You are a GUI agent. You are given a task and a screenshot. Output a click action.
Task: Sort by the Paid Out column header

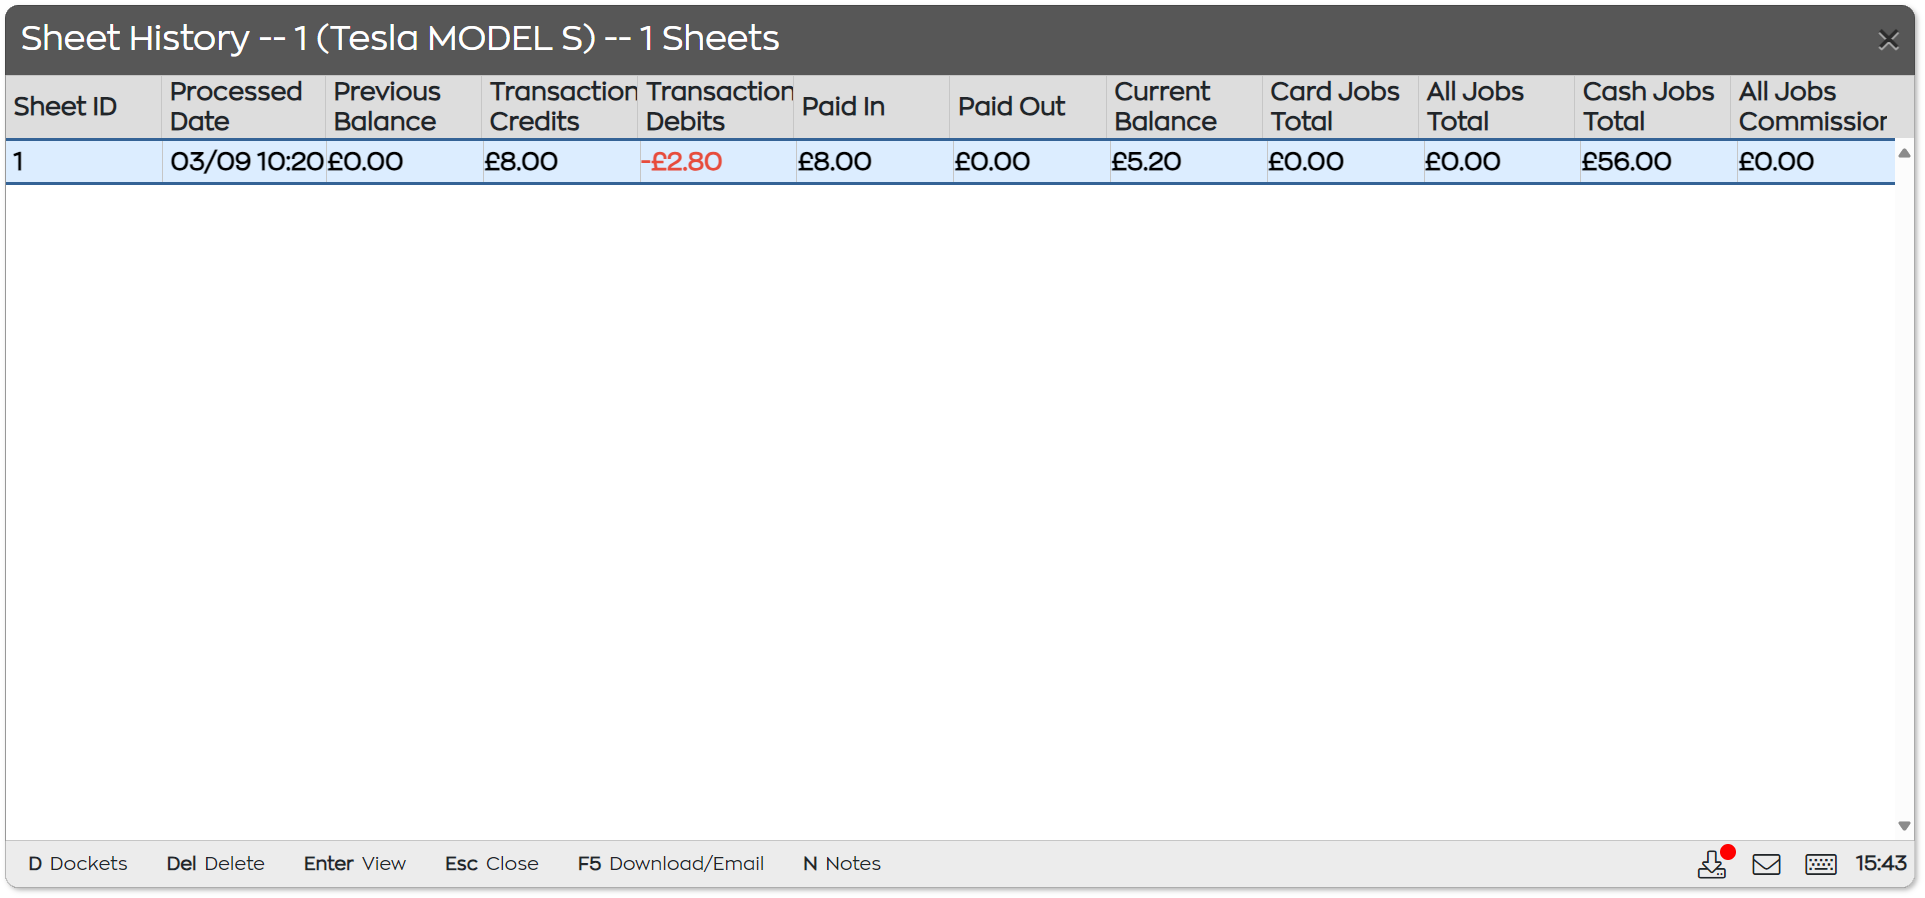pyautogui.click(x=1028, y=106)
